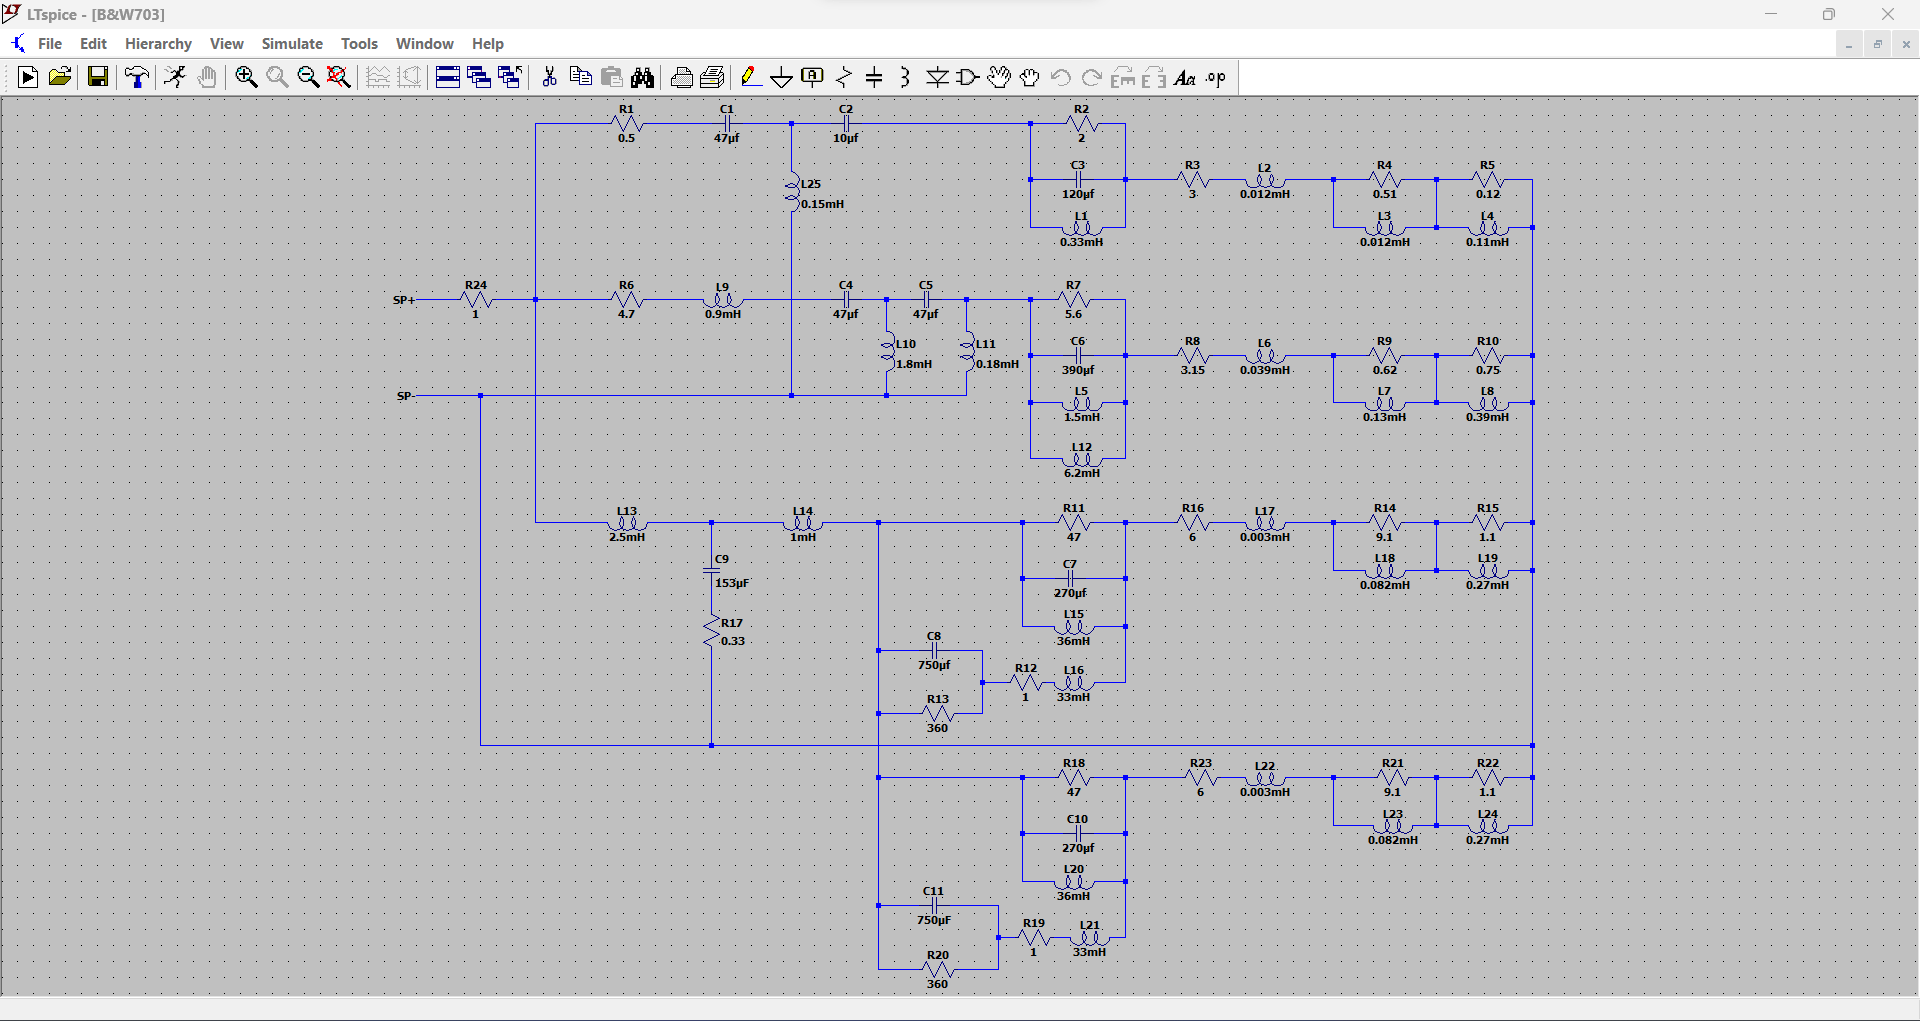Select the Text Aa tool
Image resolution: width=1920 pixels, height=1021 pixels.
(1185, 77)
